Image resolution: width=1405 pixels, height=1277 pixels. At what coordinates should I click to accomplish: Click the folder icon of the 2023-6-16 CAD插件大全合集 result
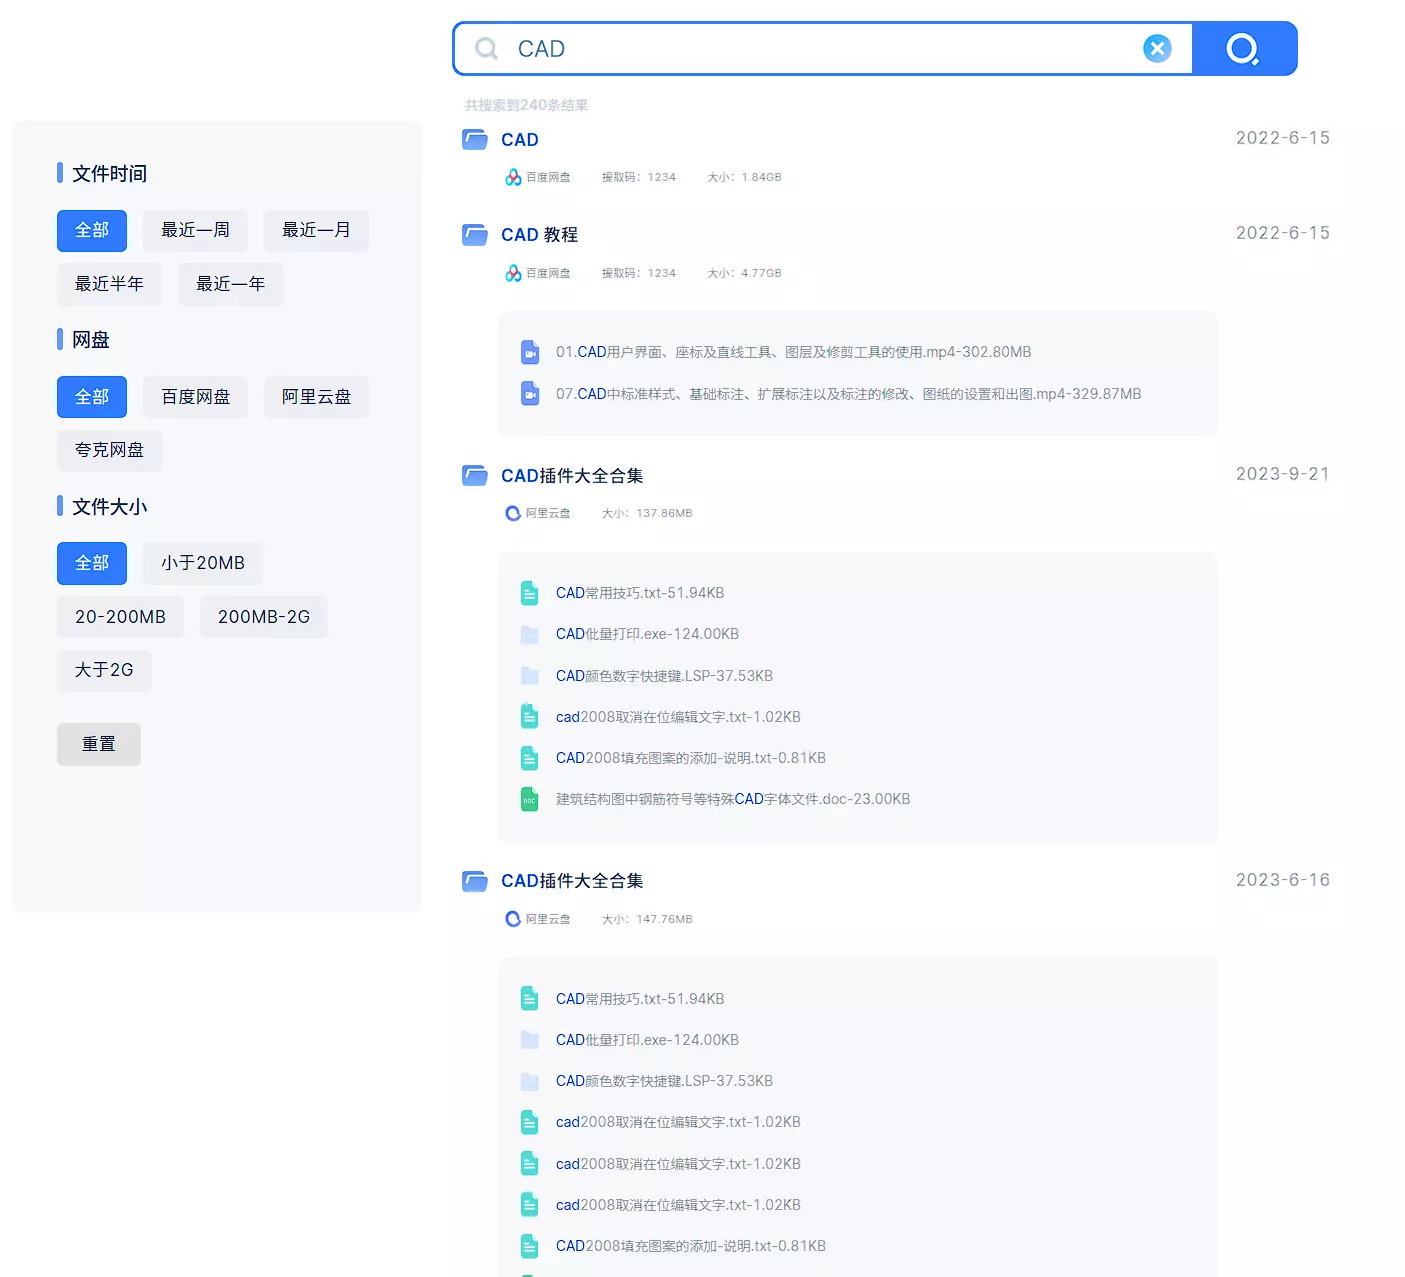pyautogui.click(x=475, y=881)
